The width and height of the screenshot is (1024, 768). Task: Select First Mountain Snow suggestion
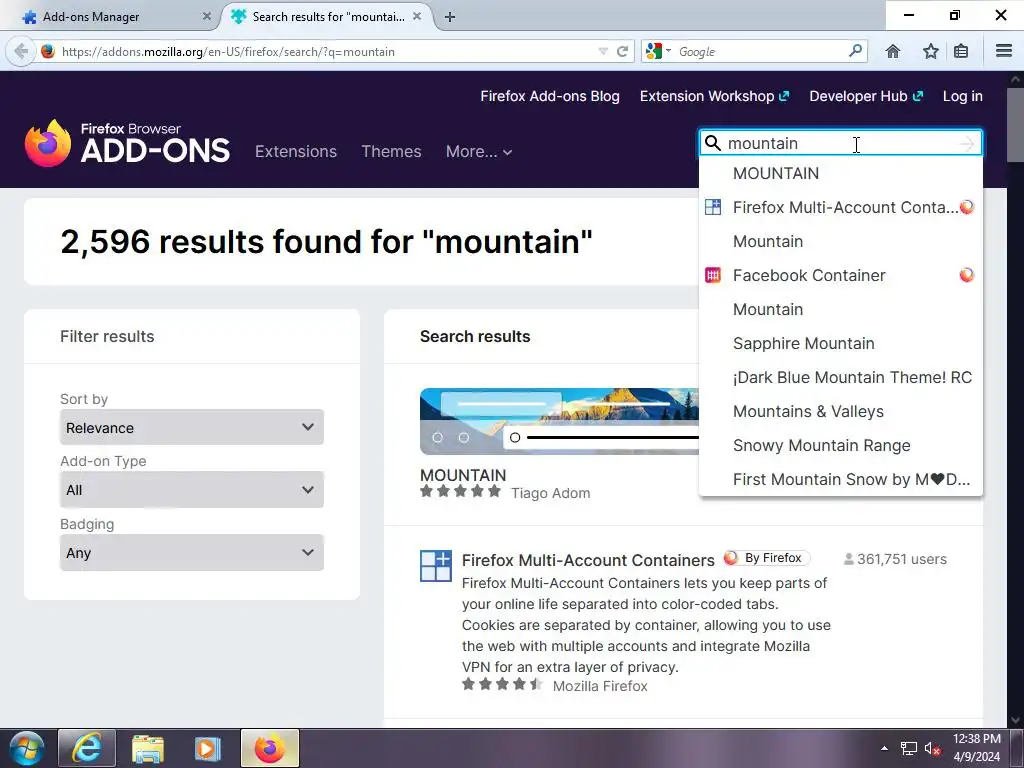840,479
